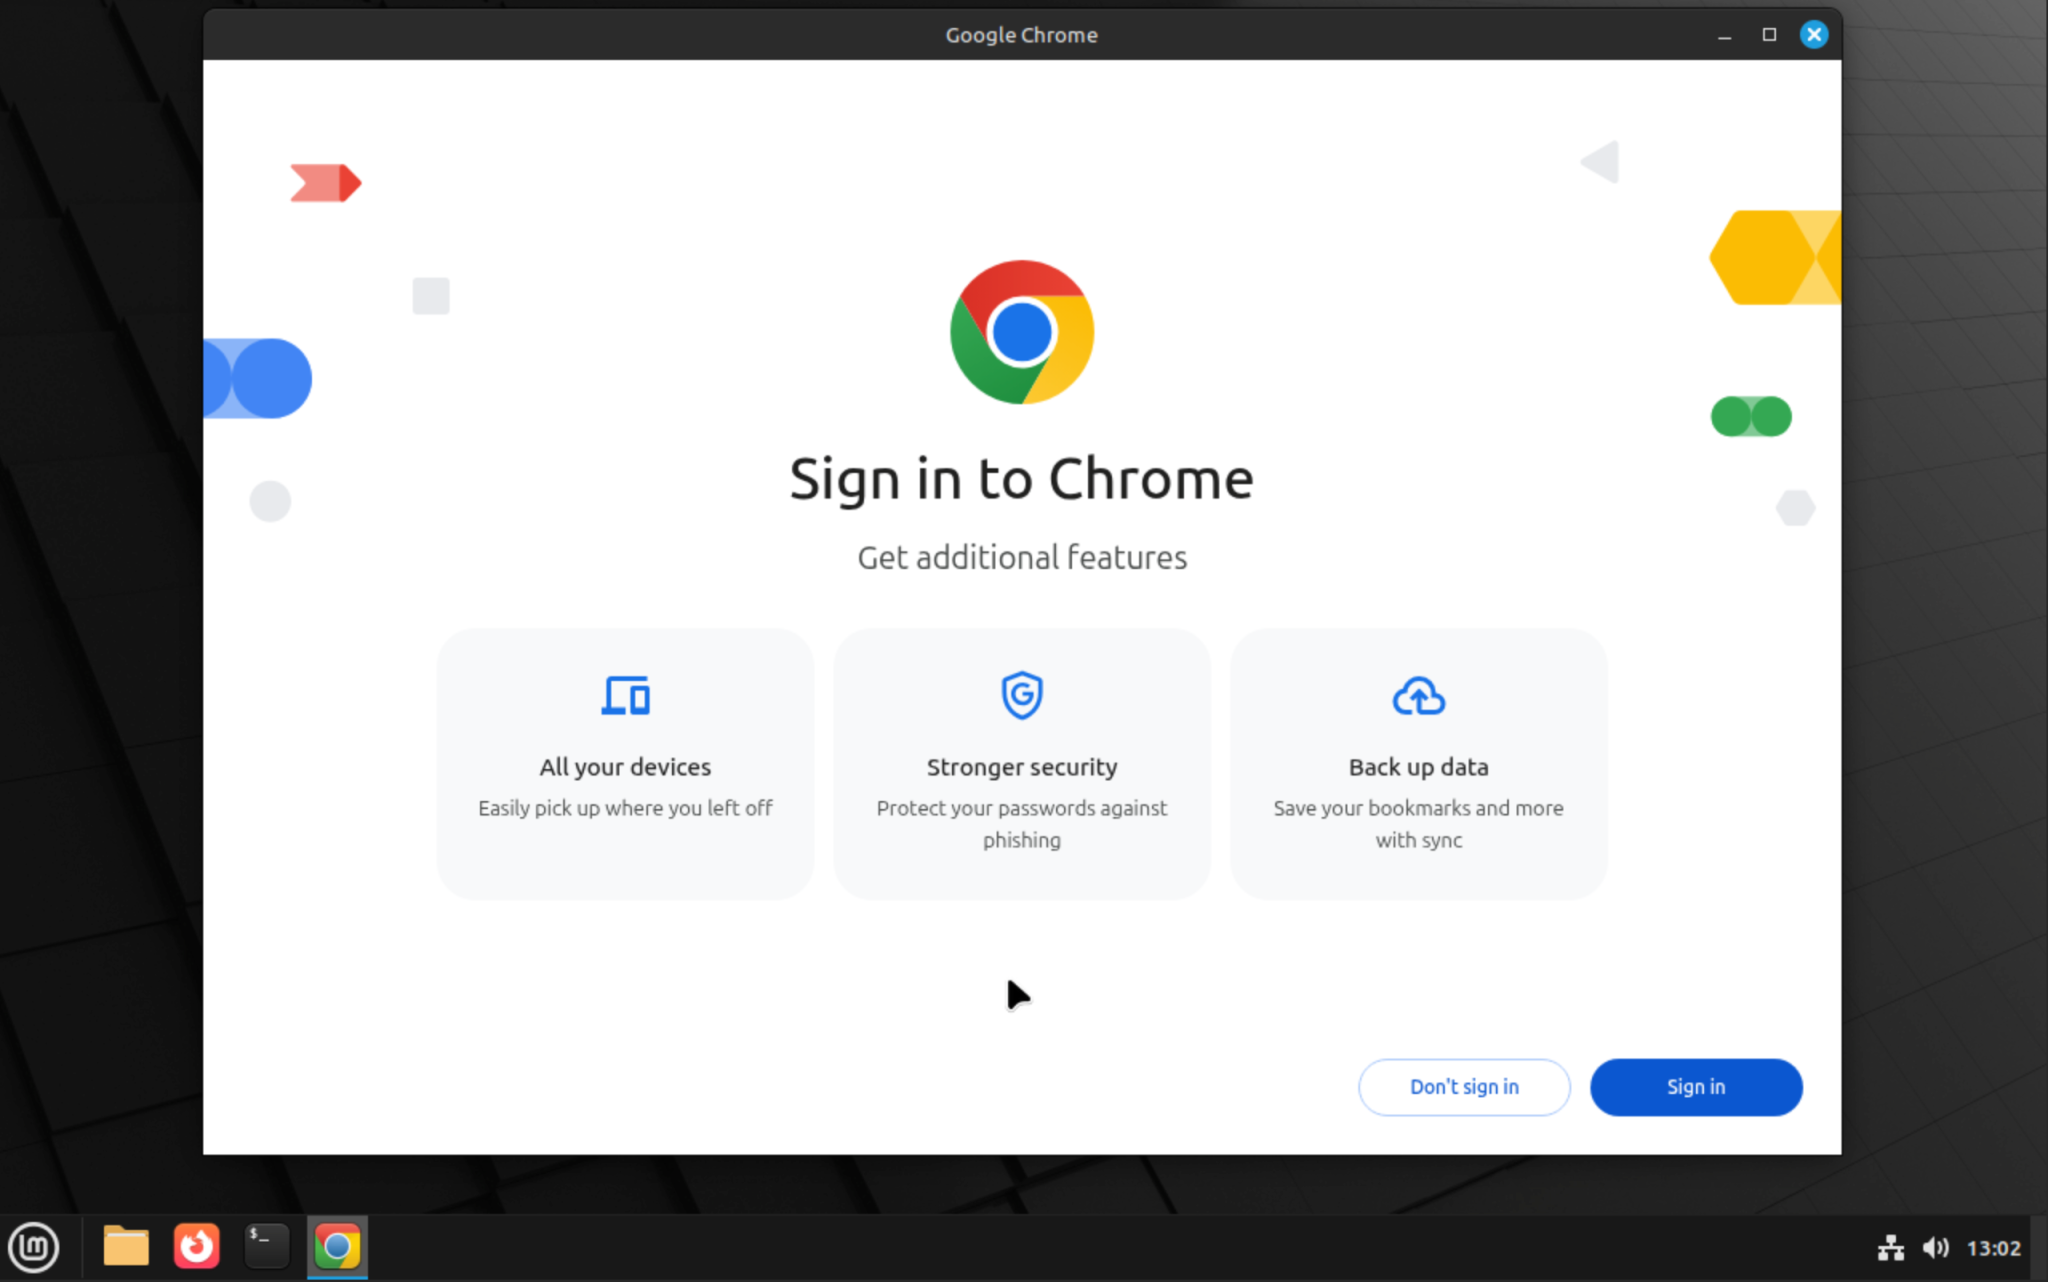Screen dimensions: 2048x1282
Task: Open the file manager from the taskbar
Action: click(x=126, y=1245)
